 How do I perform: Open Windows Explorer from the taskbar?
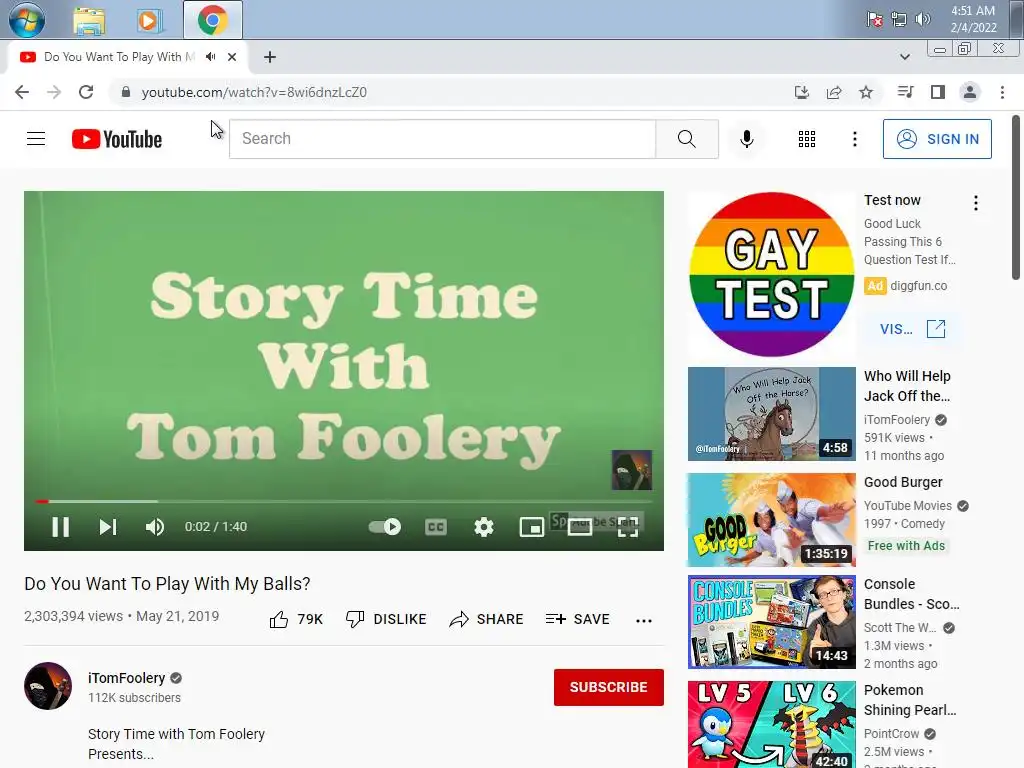(89, 20)
